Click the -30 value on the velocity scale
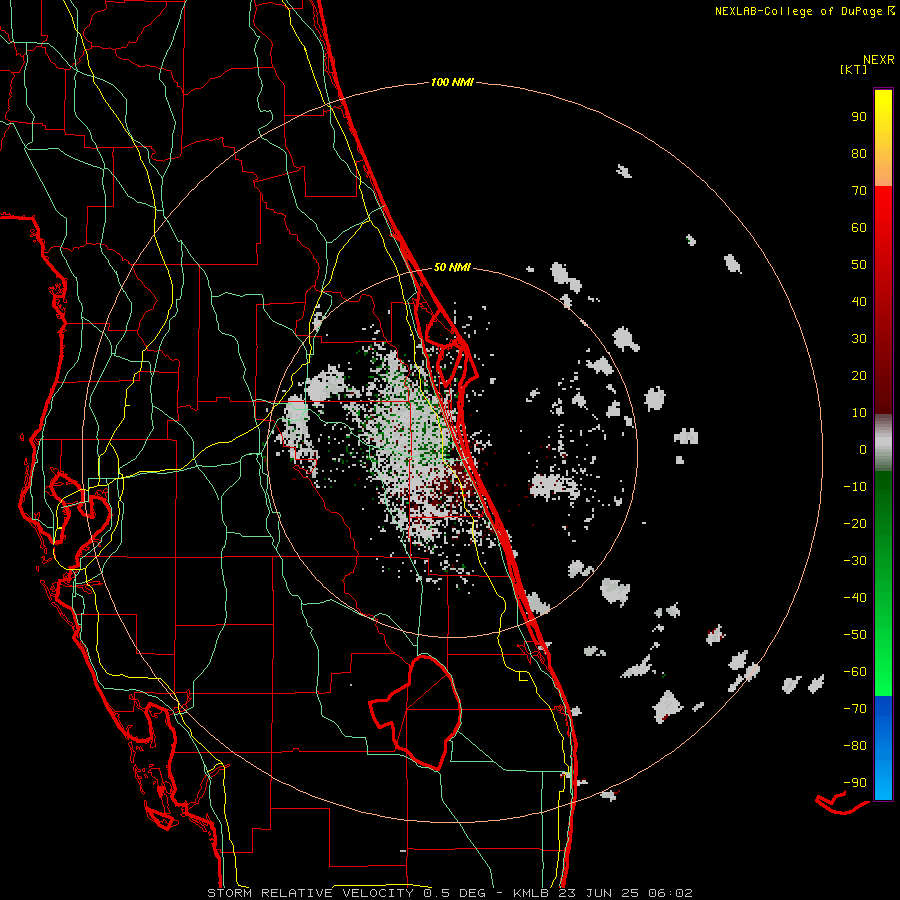The image size is (900, 900). pyautogui.click(x=855, y=561)
